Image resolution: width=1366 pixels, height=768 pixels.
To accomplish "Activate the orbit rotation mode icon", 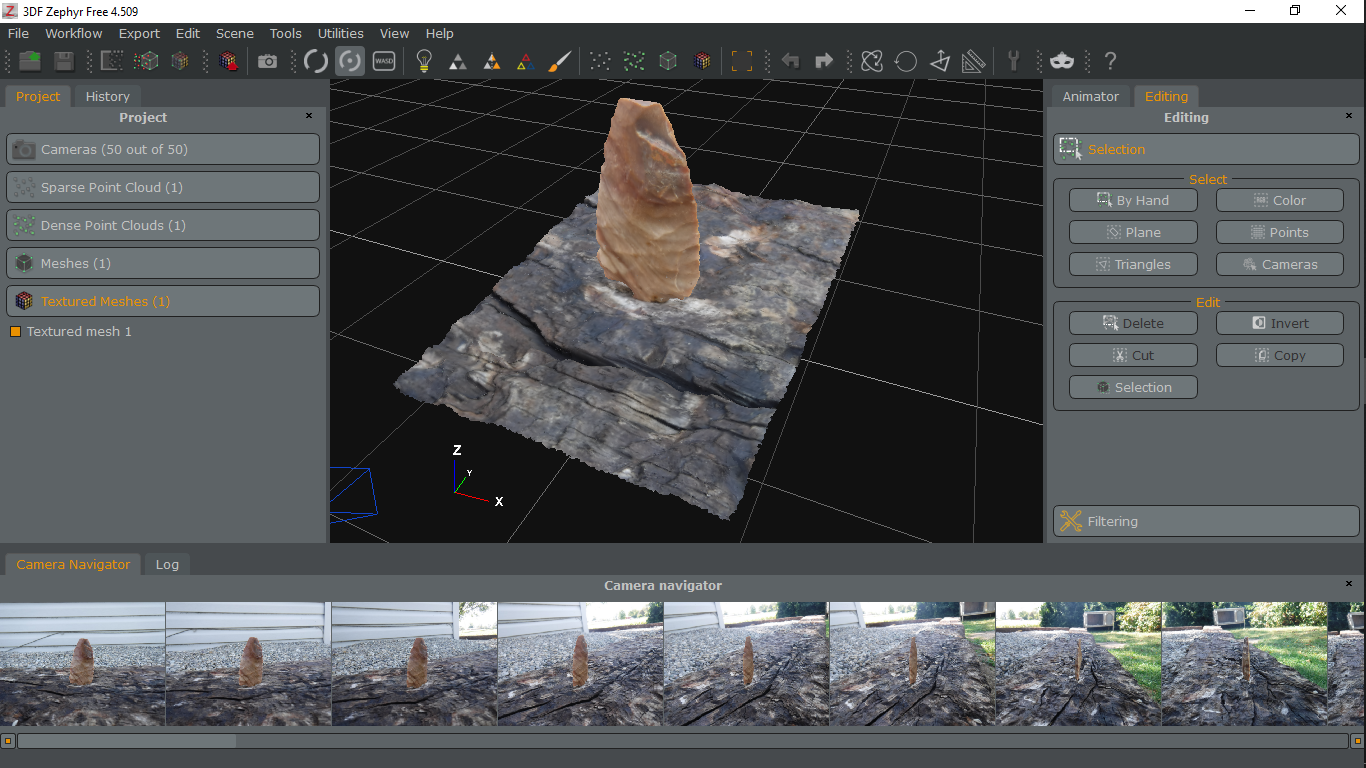I will 349,60.
